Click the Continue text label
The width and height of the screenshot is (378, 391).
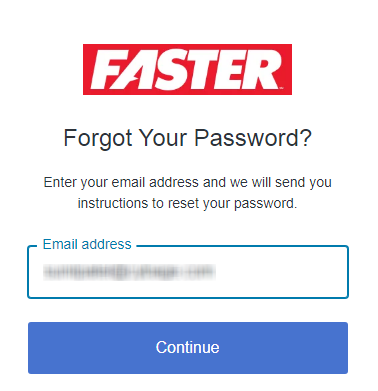point(188,347)
